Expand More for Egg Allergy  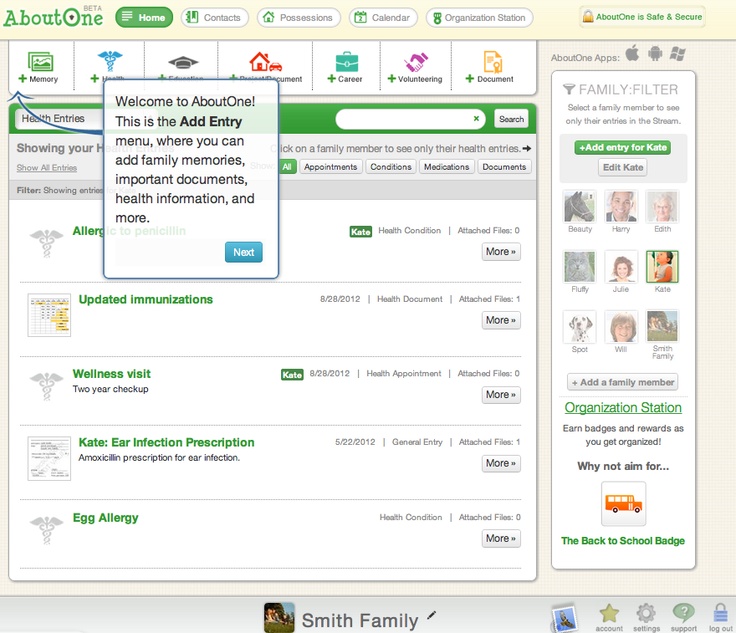501,538
